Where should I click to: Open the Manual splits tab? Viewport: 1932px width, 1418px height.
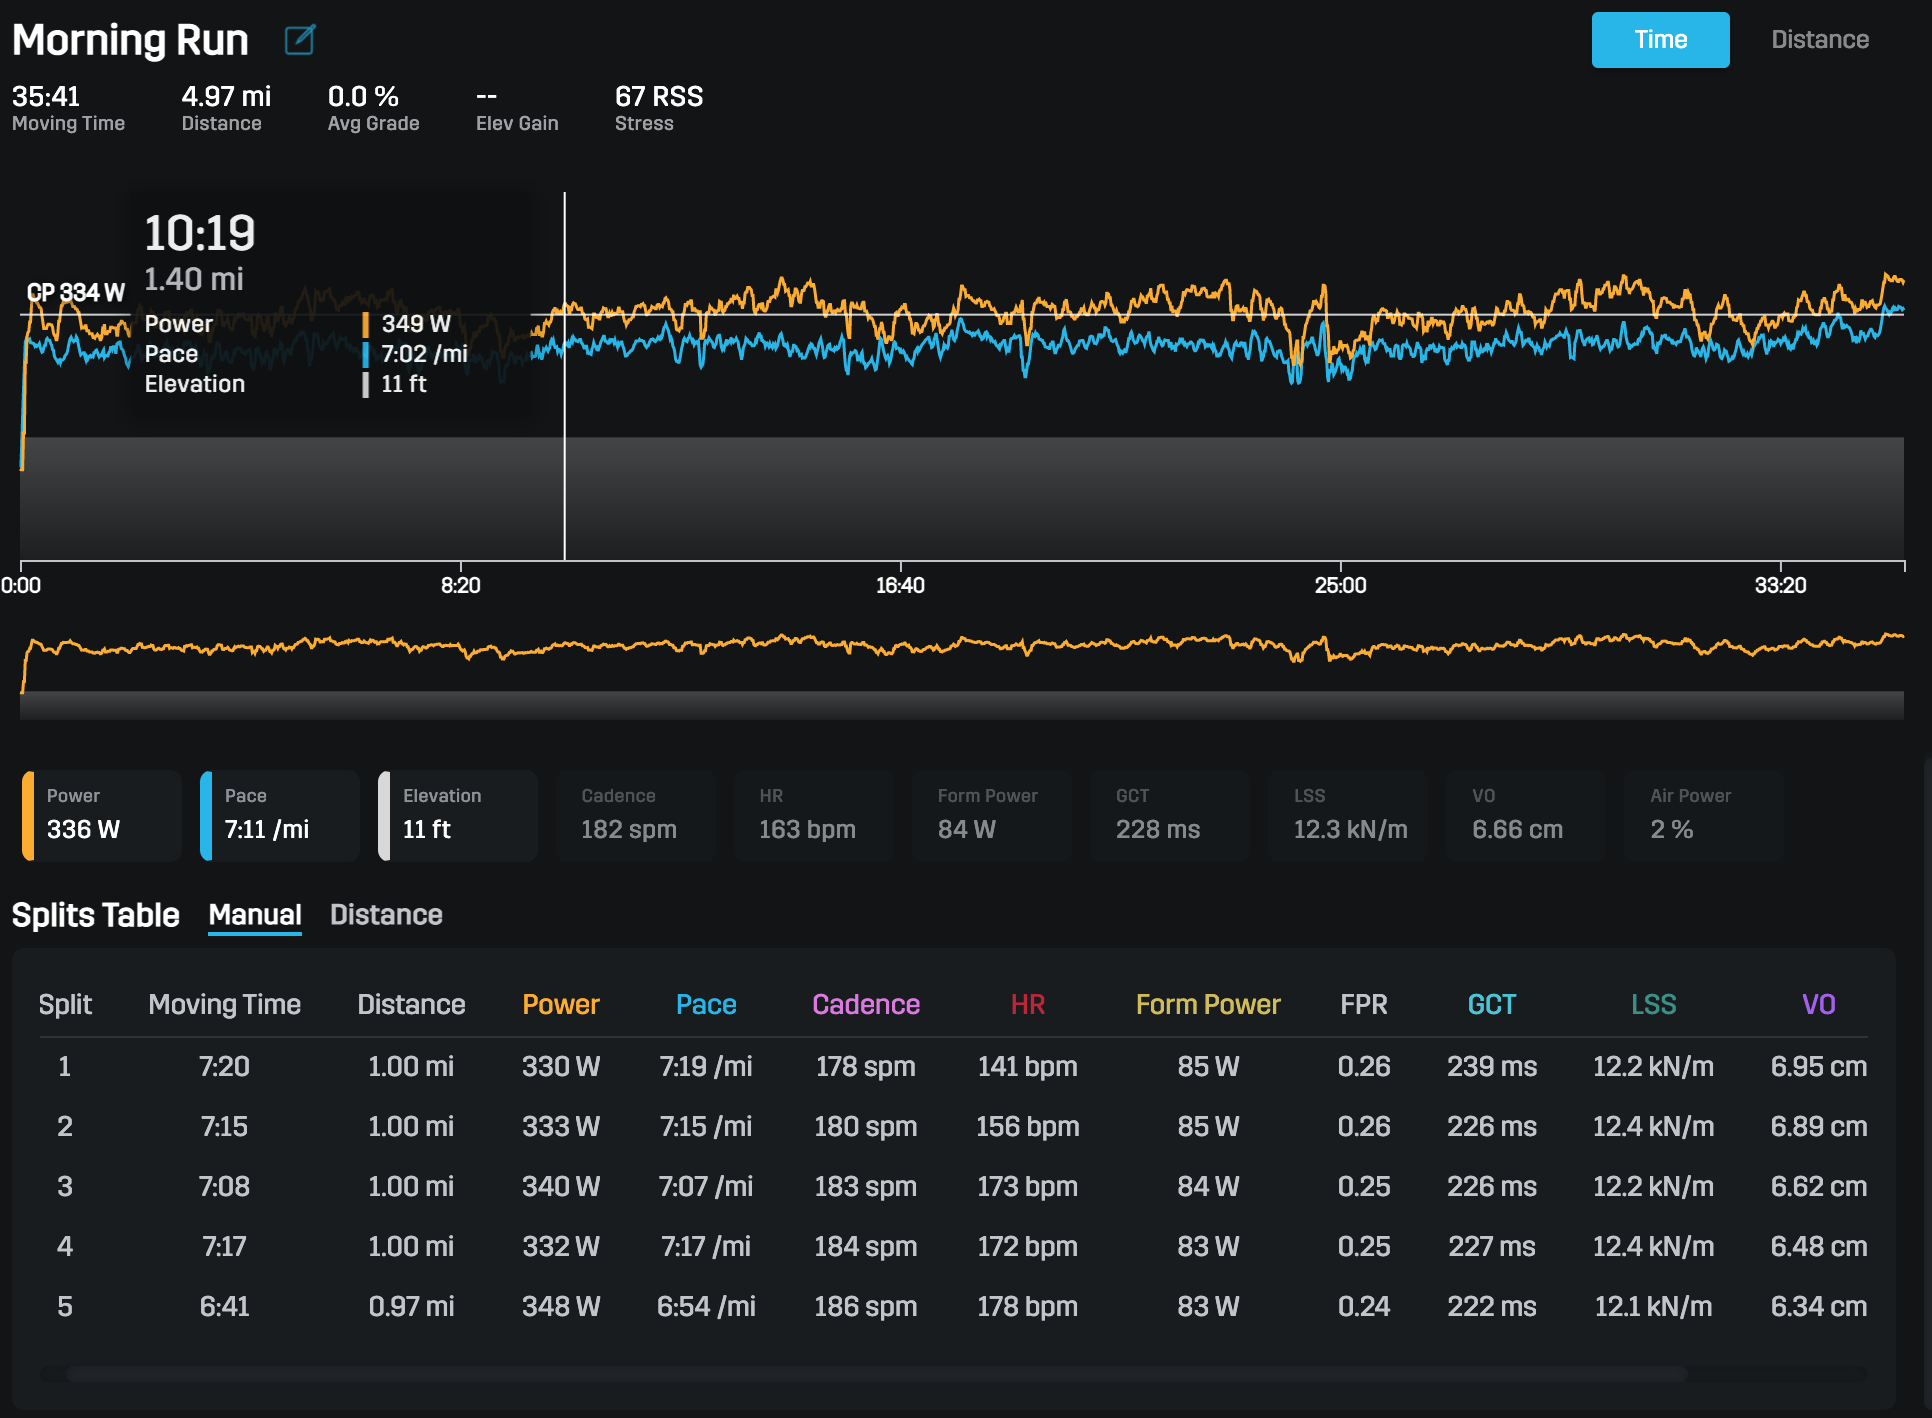254,915
